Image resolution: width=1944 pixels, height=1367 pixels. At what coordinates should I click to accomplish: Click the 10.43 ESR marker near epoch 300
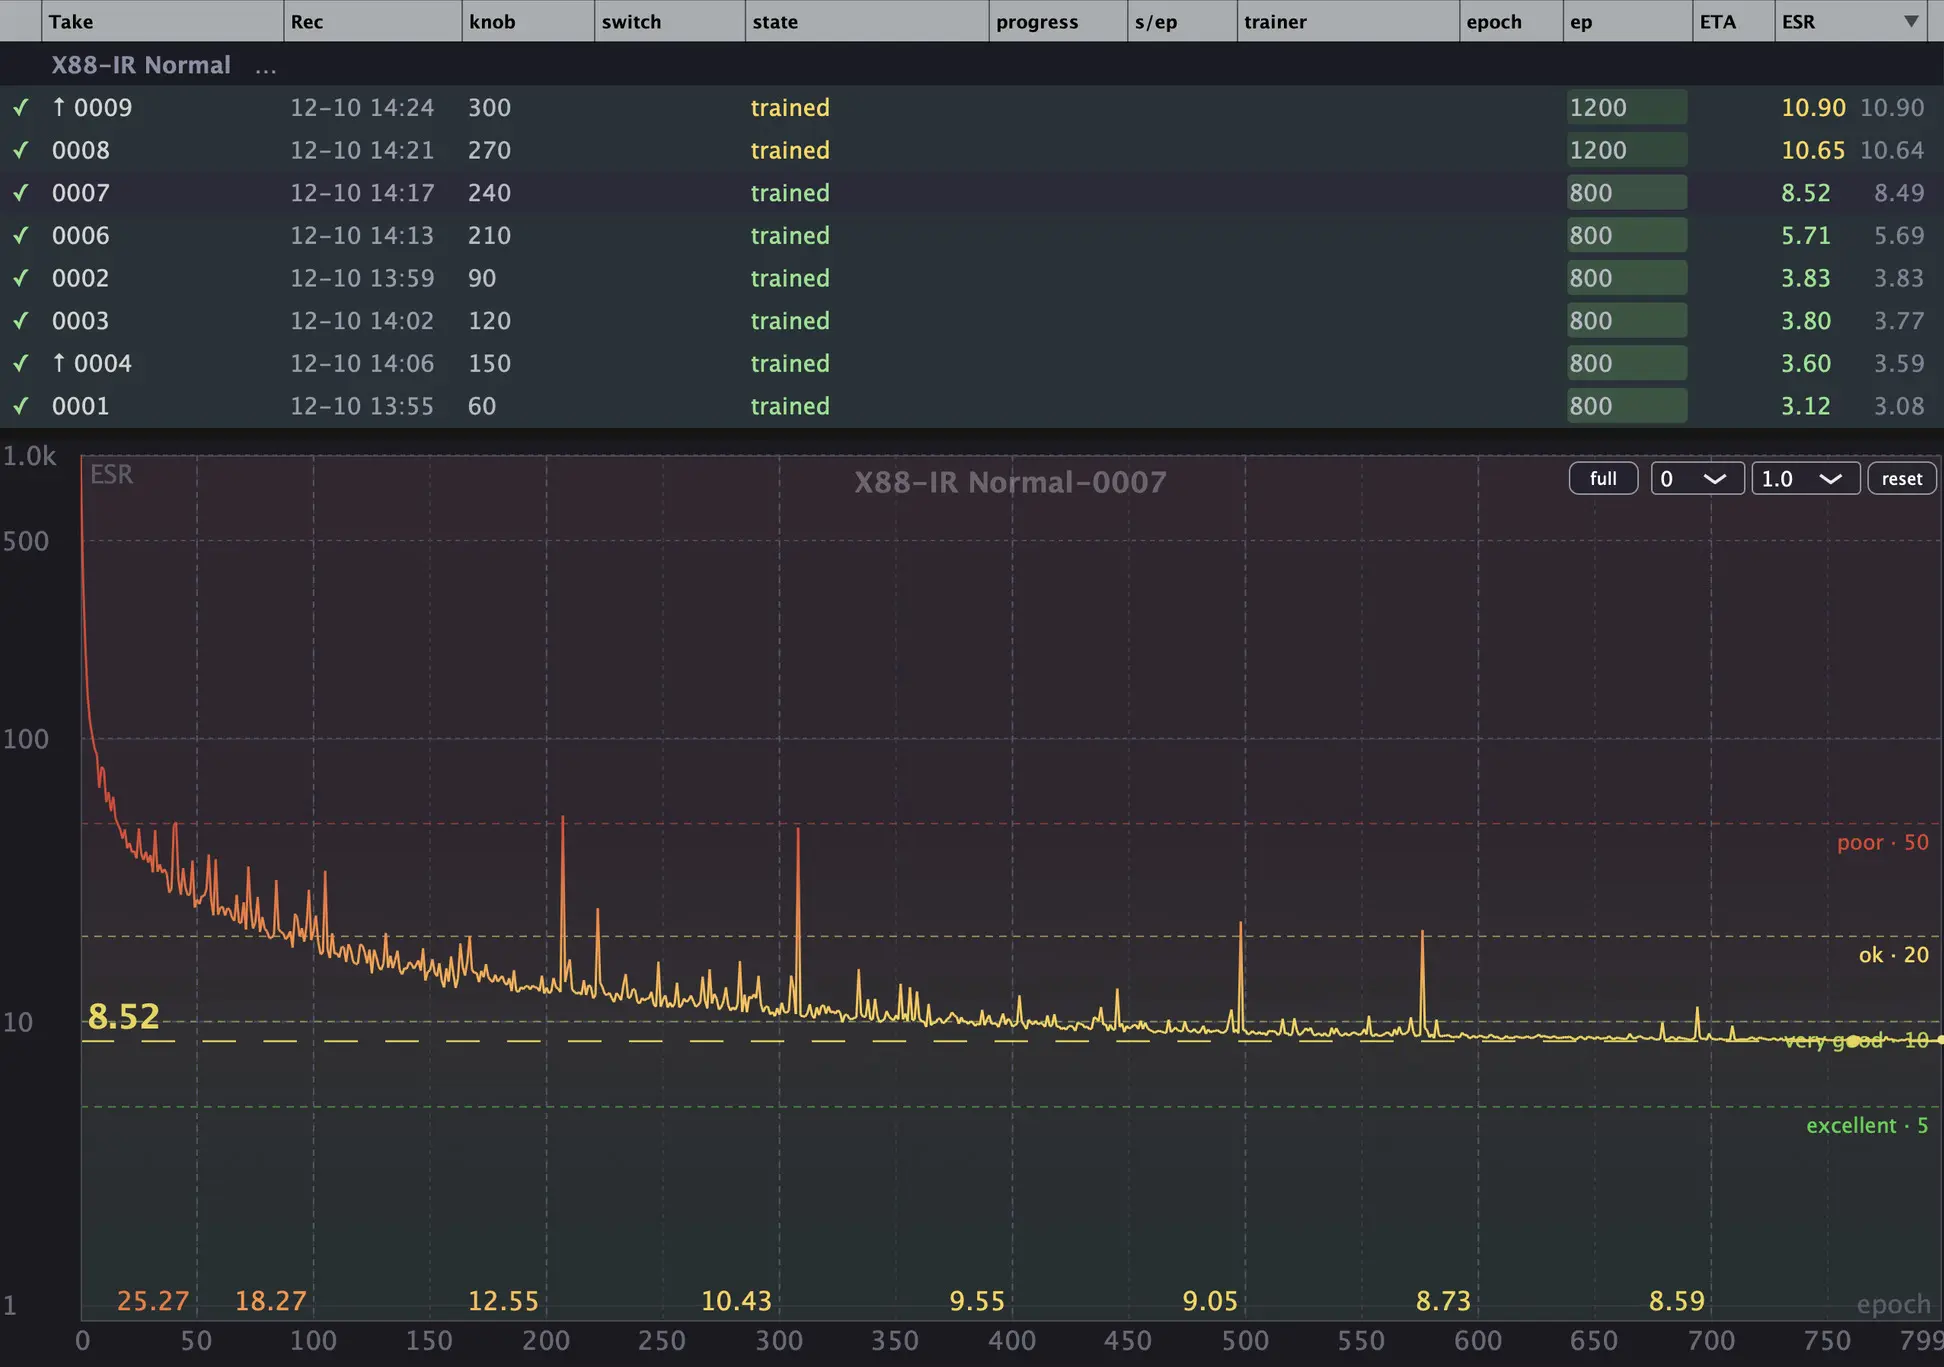click(x=736, y=1301)
